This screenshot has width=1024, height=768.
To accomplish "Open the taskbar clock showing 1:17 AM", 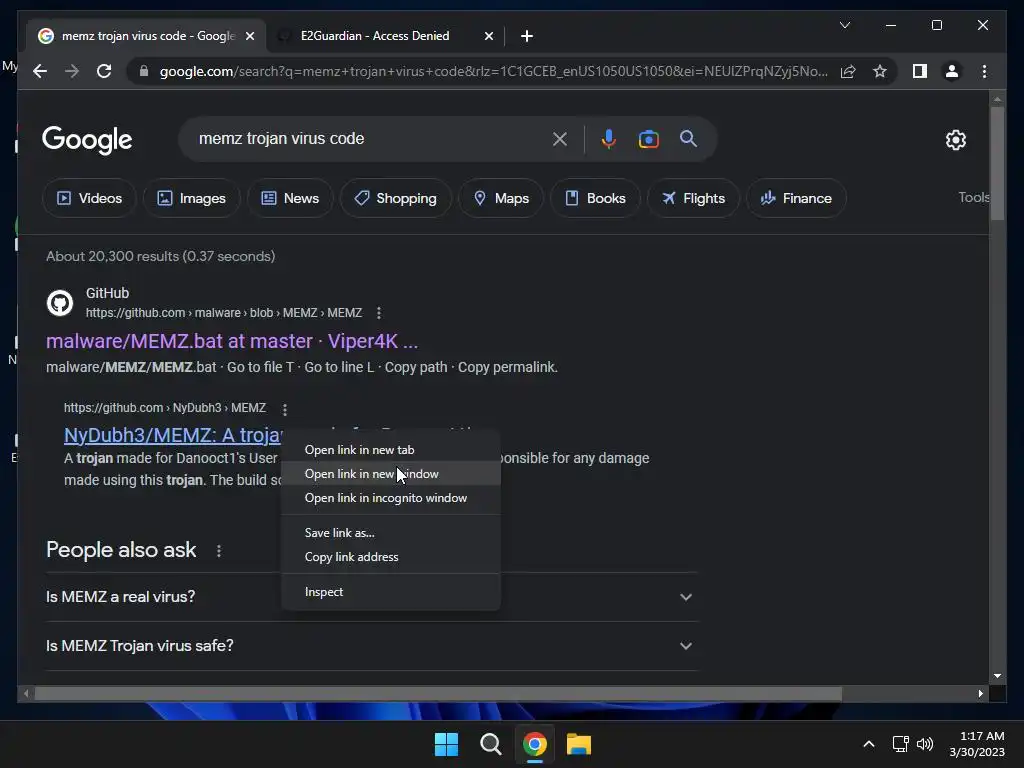I will 977,744.
